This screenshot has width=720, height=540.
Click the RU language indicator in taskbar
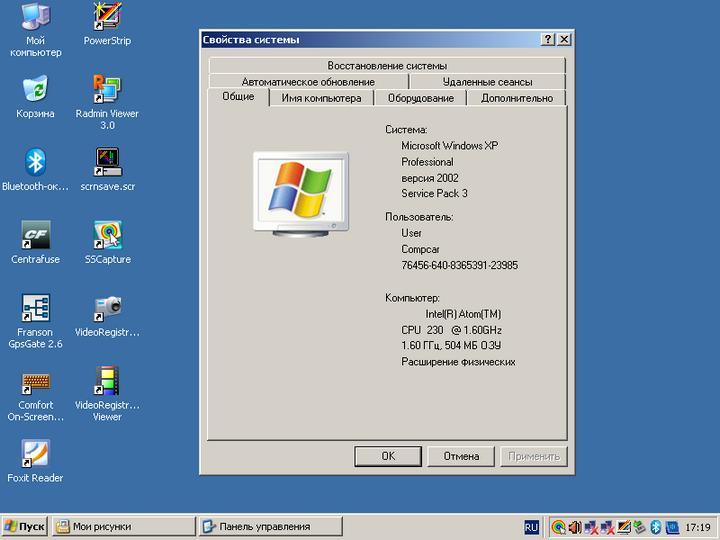531,527
